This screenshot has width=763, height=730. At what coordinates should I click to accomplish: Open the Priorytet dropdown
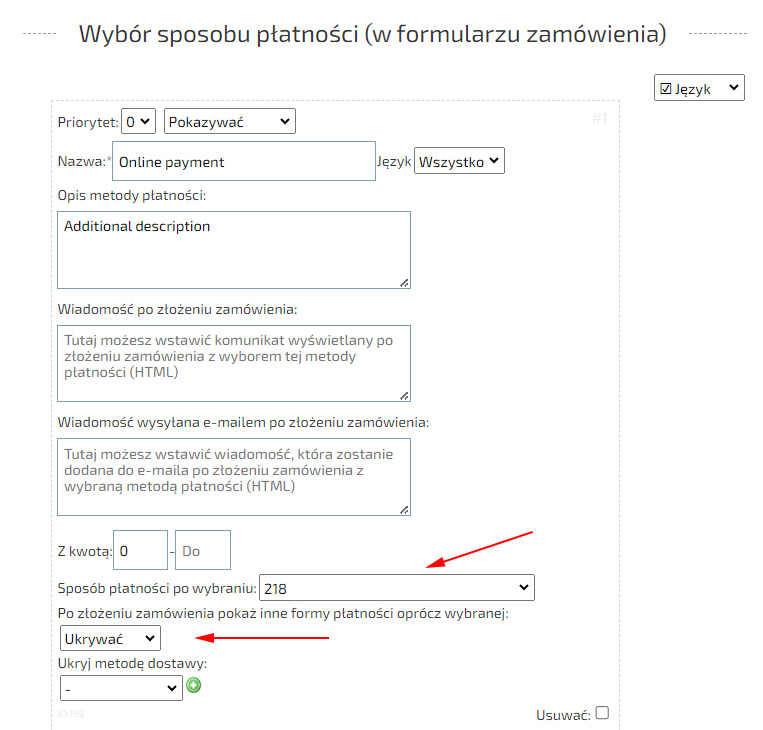click(138, 121)
